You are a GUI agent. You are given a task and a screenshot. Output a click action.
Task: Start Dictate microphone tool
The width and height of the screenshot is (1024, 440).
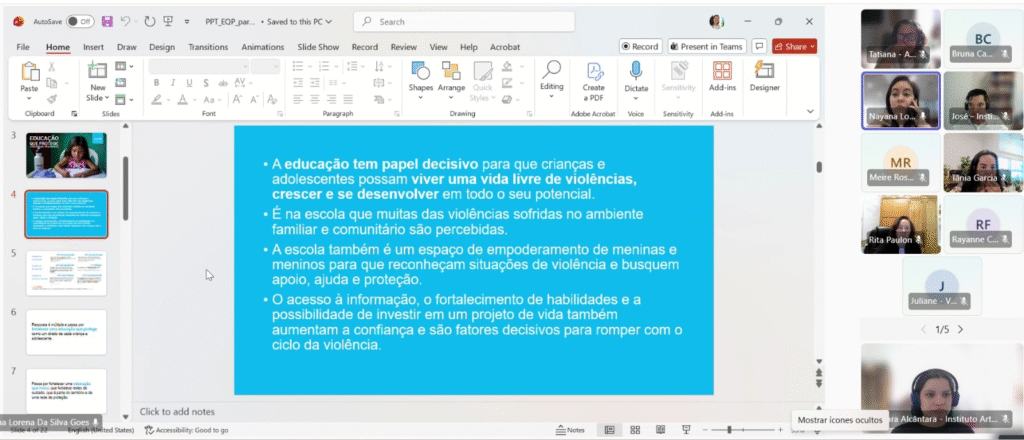tap(636, 75)
